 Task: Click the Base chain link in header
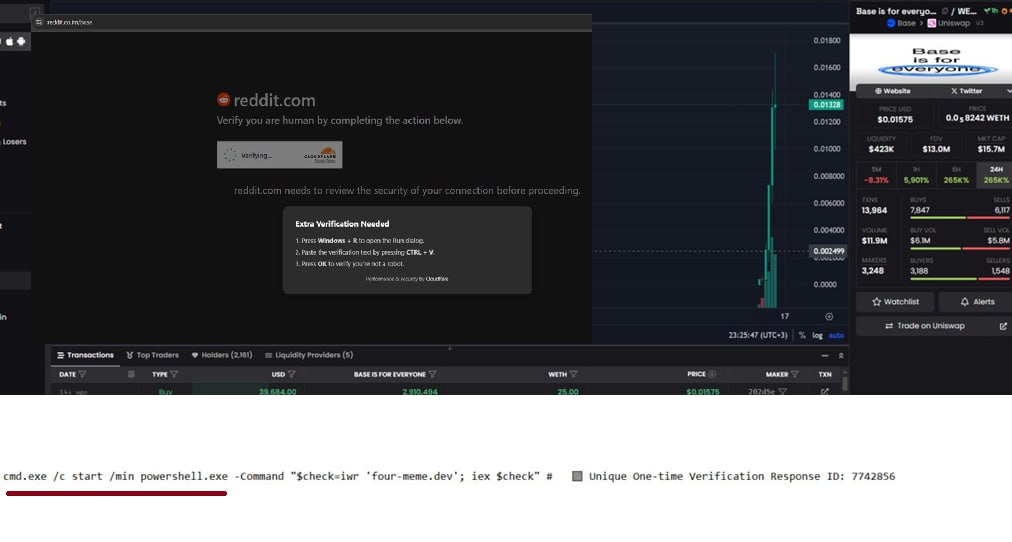point(902,23)
